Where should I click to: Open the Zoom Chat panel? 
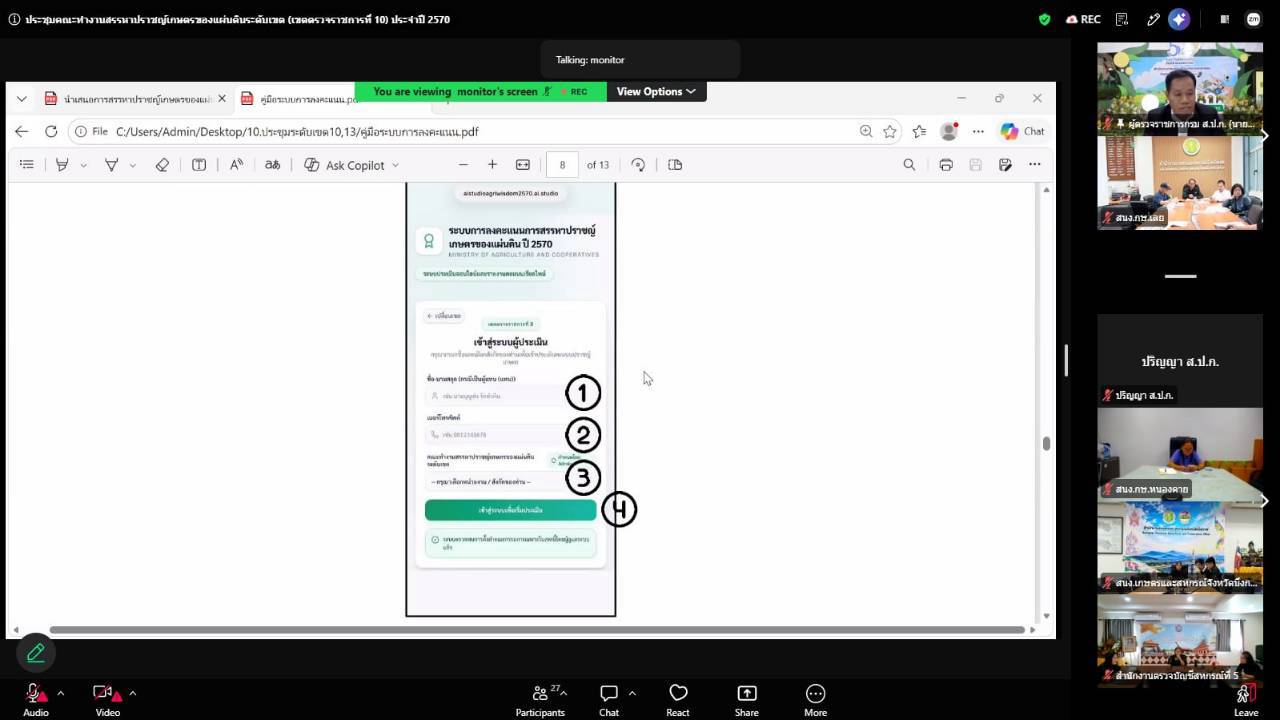coord(609,700)
